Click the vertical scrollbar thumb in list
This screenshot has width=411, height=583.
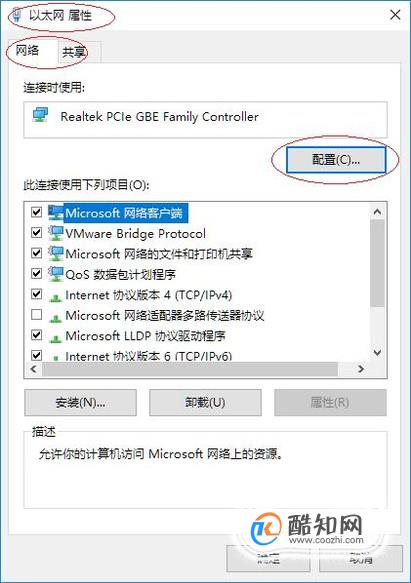coord(377,263)
